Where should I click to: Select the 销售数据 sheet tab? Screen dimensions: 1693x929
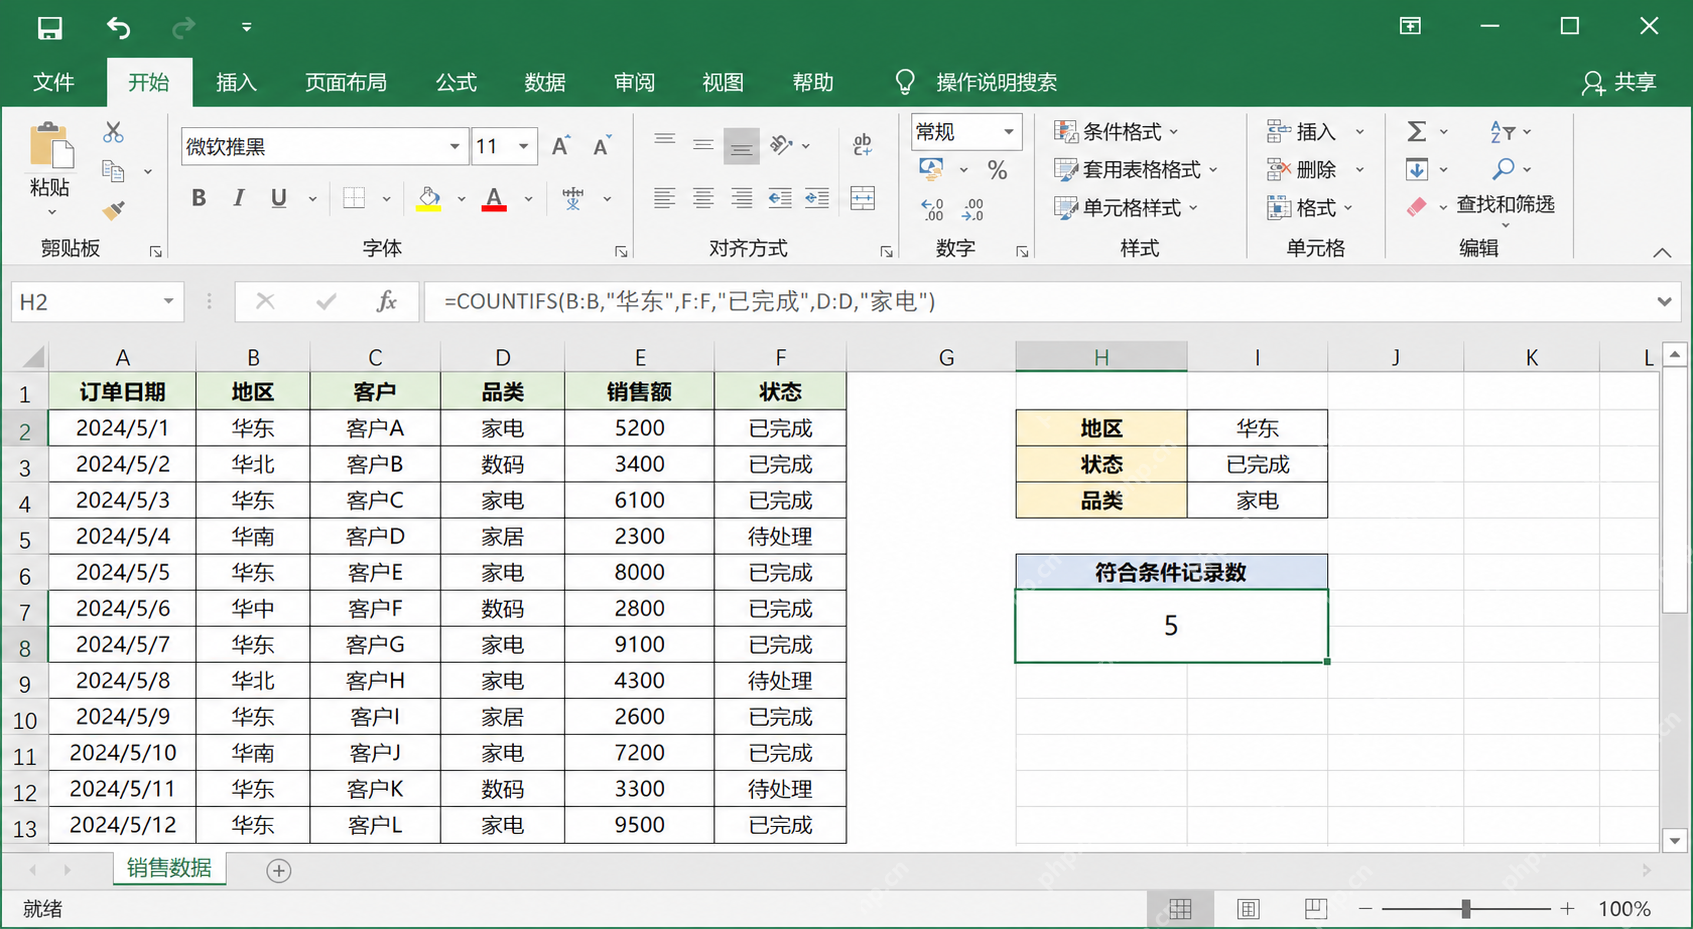(x=169, y=868)
